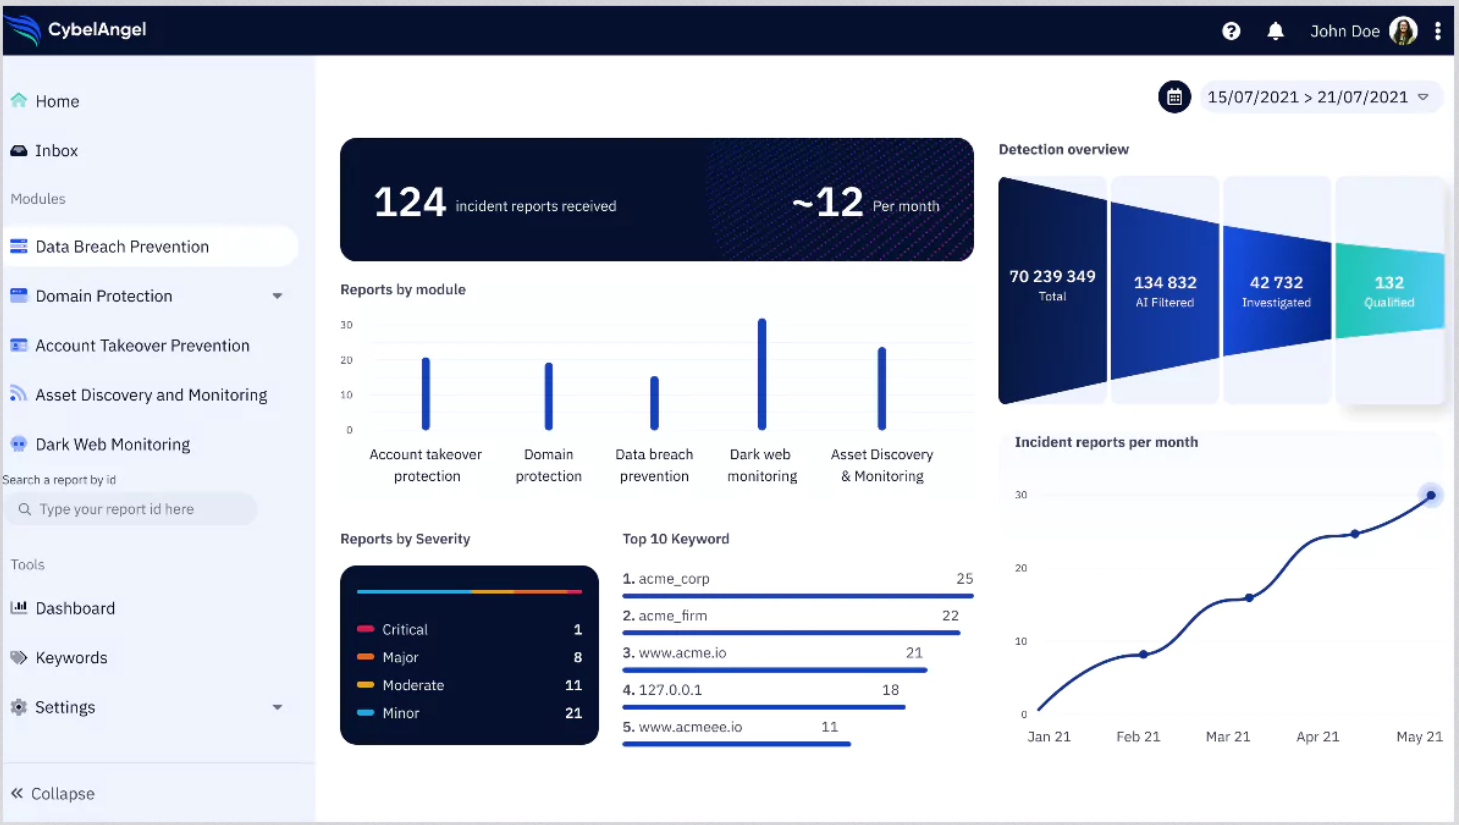Click the May 21 line chart point
This screenshot has height=825, width=1459.
pos(1431,495)
